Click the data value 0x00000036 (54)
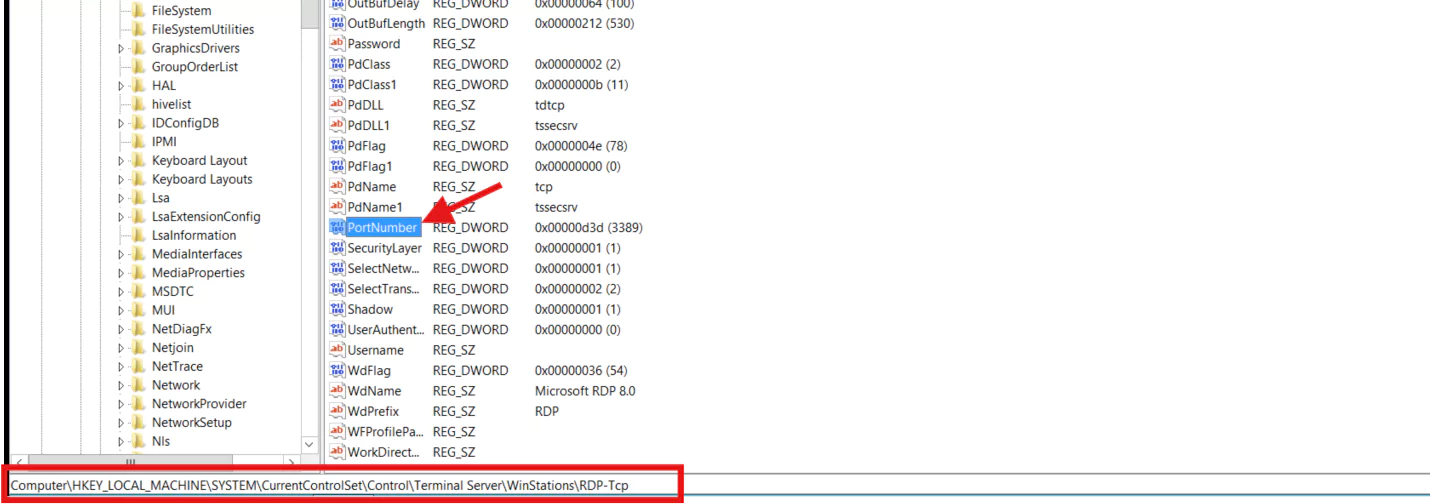Image resolution: width=1430 pixels, height=504 pixels. pyautogui.click(x=581, y=371)
